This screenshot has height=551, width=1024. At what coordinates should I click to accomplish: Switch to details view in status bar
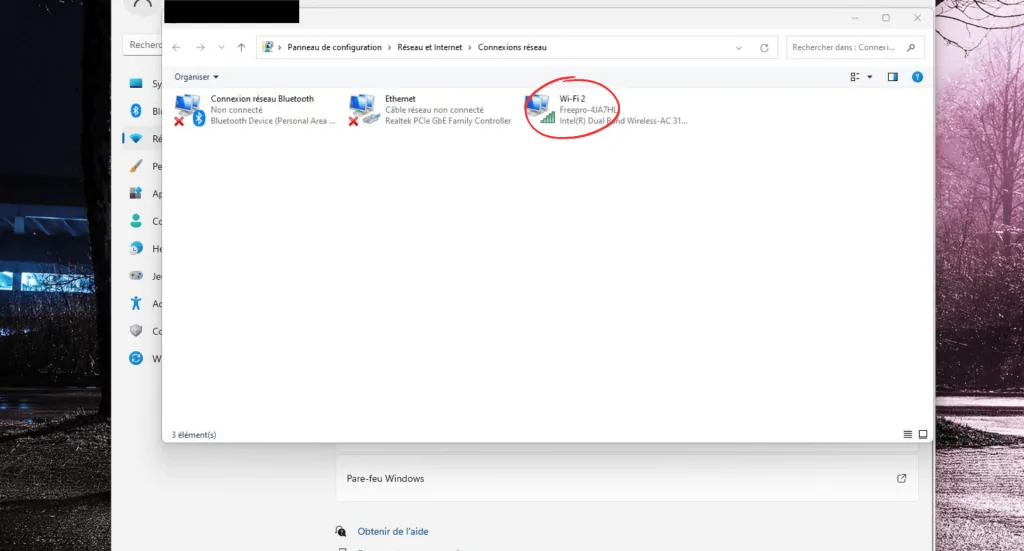click(907, 434)
